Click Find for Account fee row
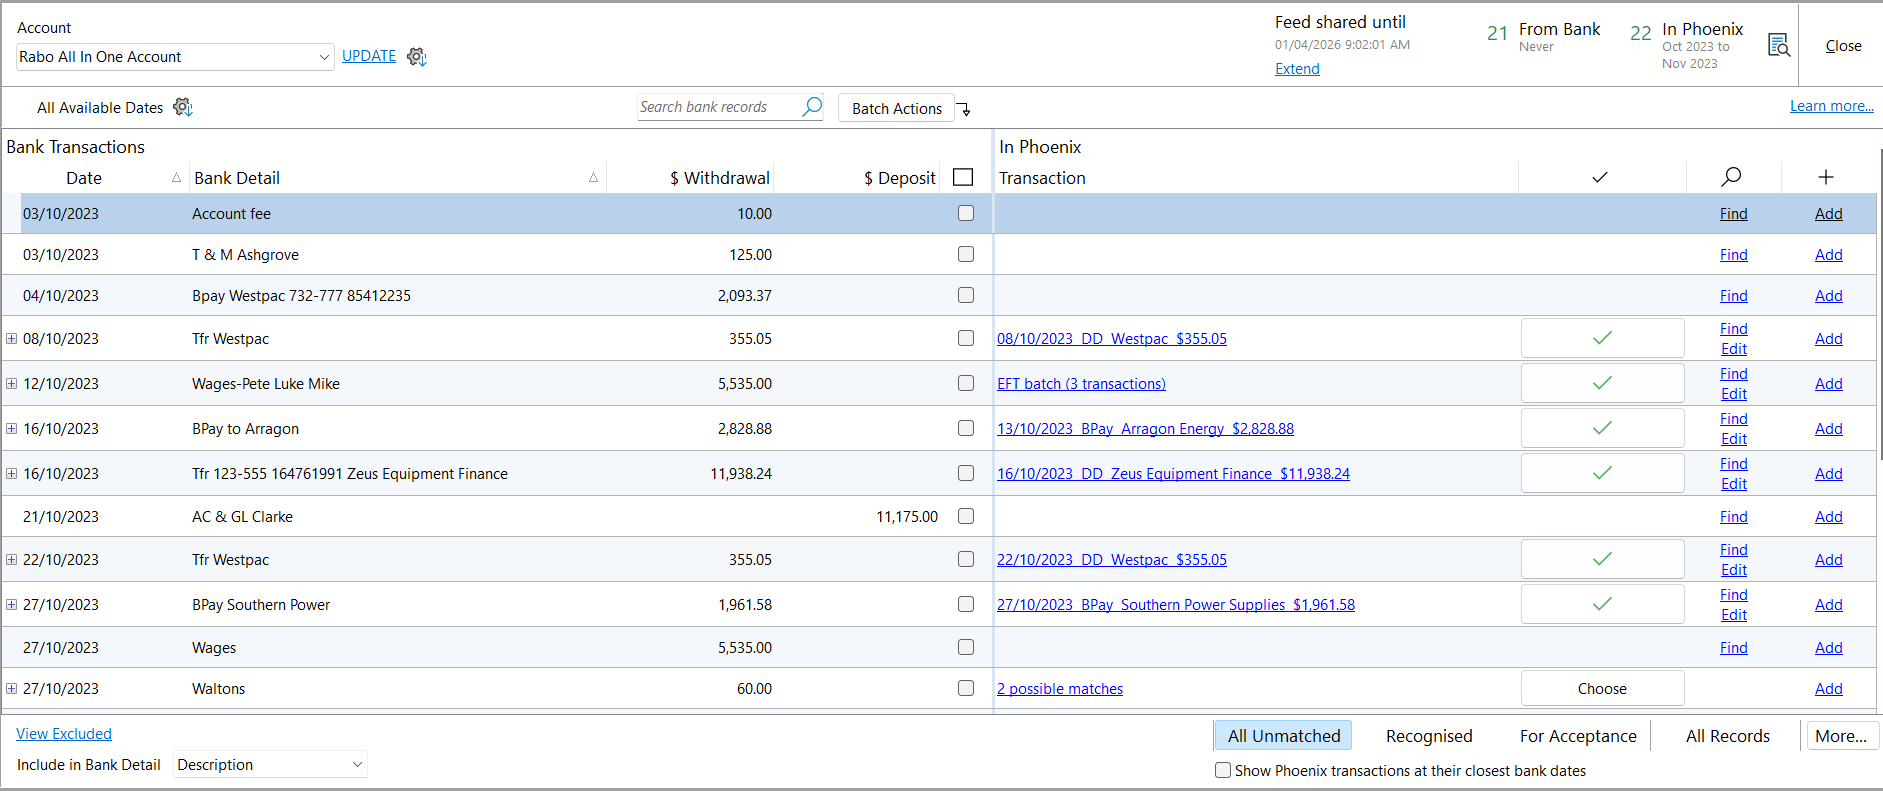Screen dimensions: 1883x791 [1733, 214]
